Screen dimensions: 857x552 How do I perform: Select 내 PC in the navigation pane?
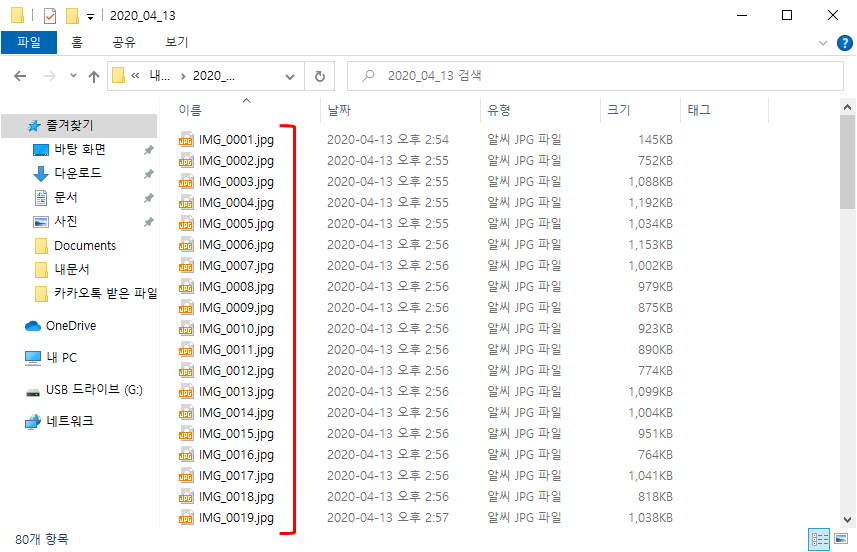(x=61, y=357)
